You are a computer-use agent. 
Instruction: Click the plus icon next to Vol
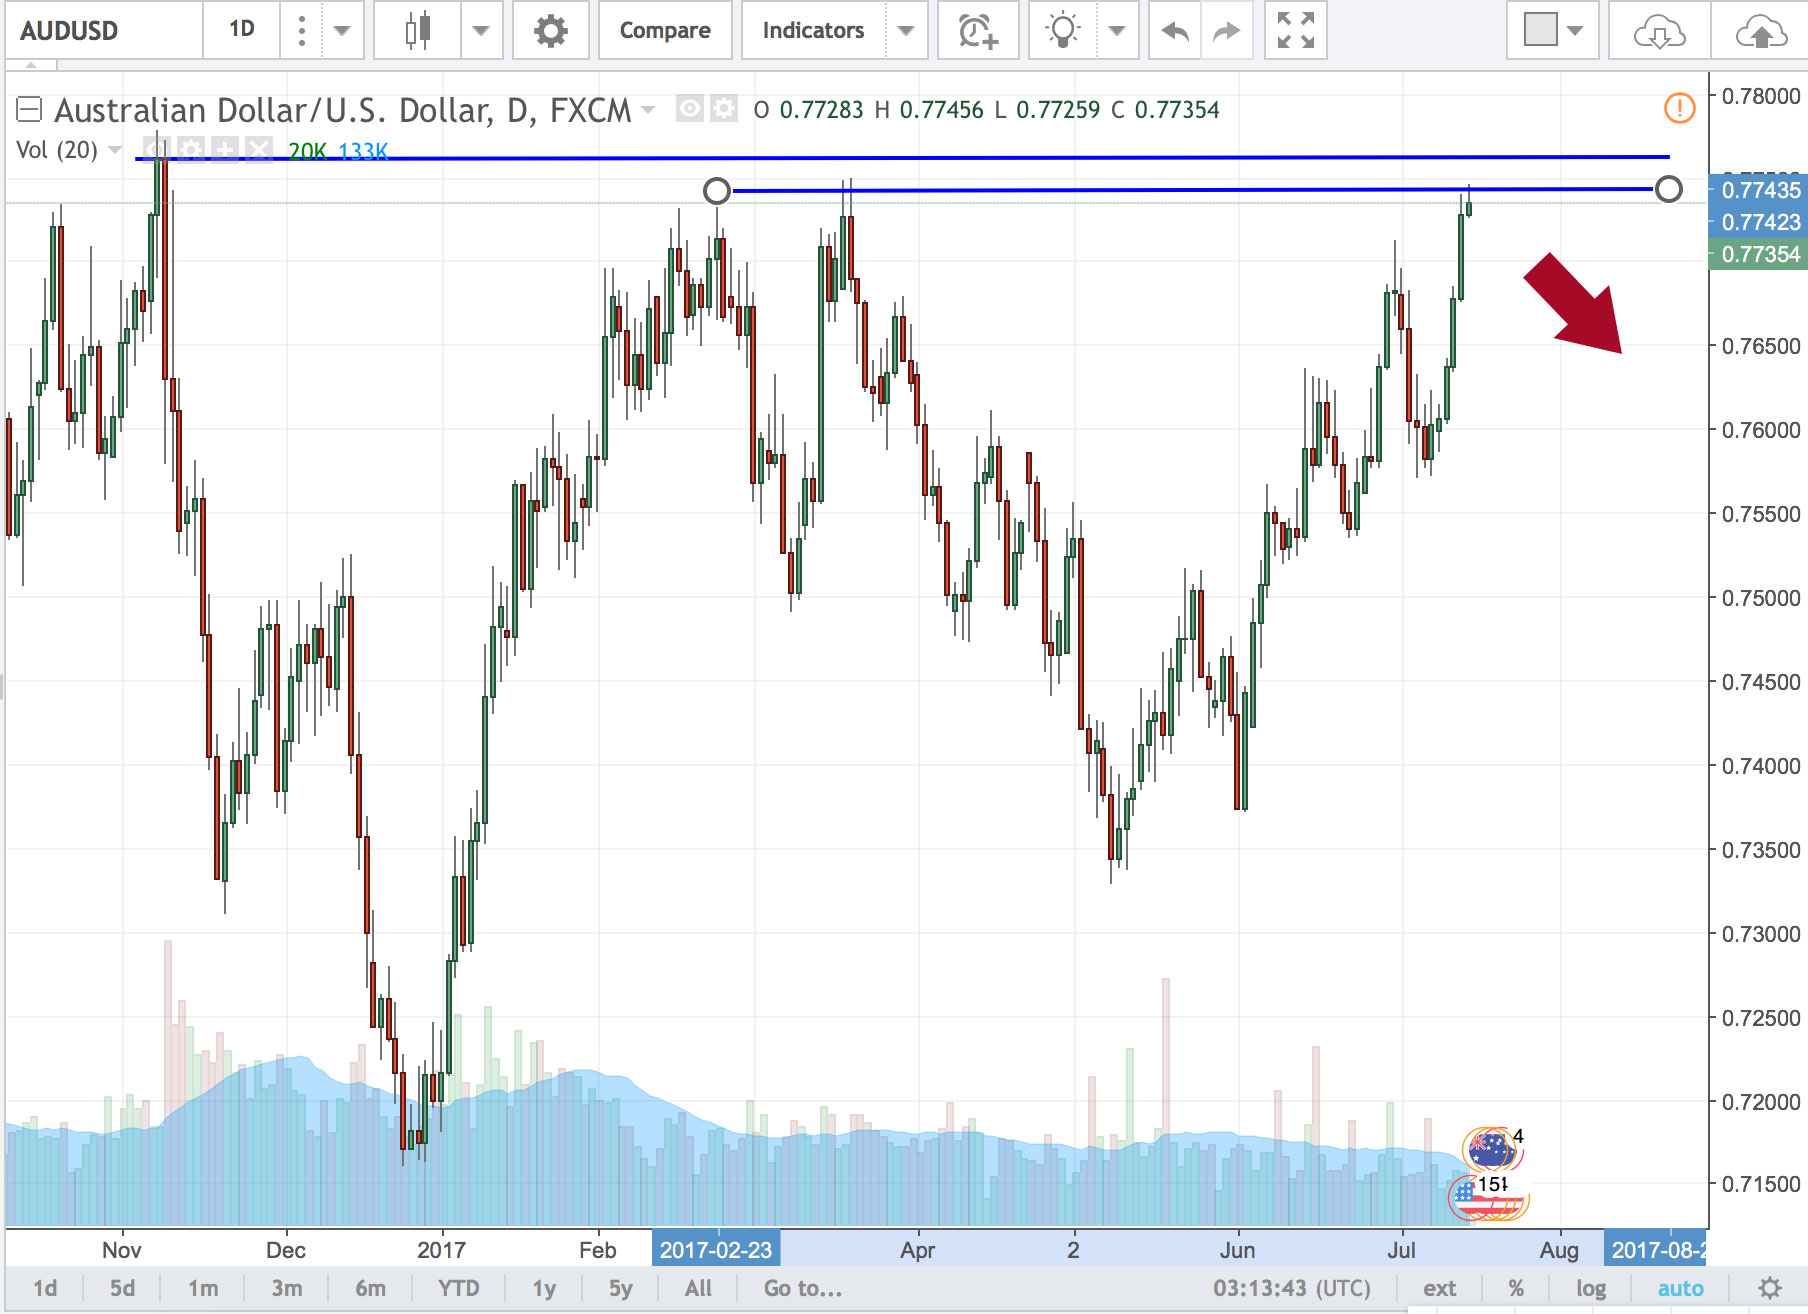[x=225, y=151]
